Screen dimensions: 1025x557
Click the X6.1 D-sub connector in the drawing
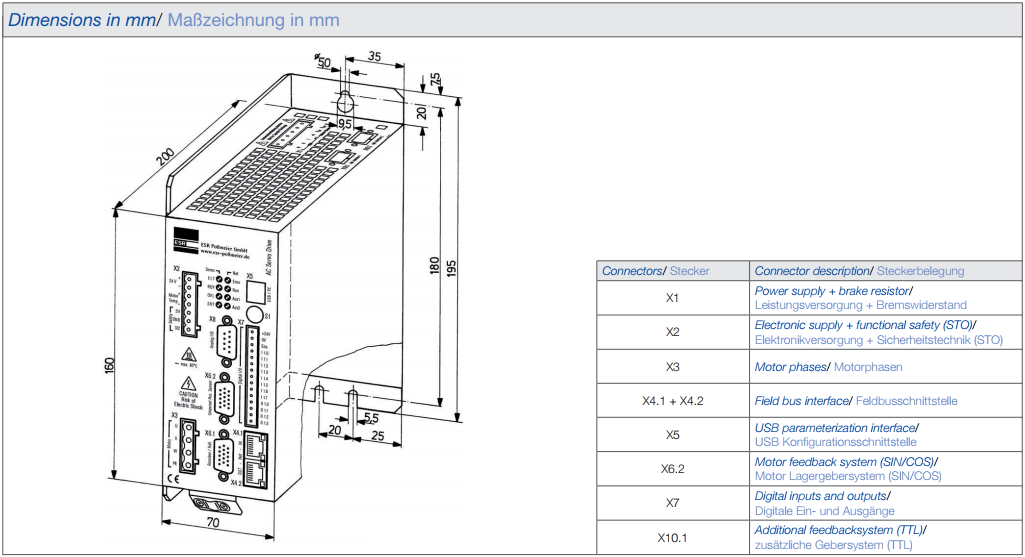click(224, 454)
